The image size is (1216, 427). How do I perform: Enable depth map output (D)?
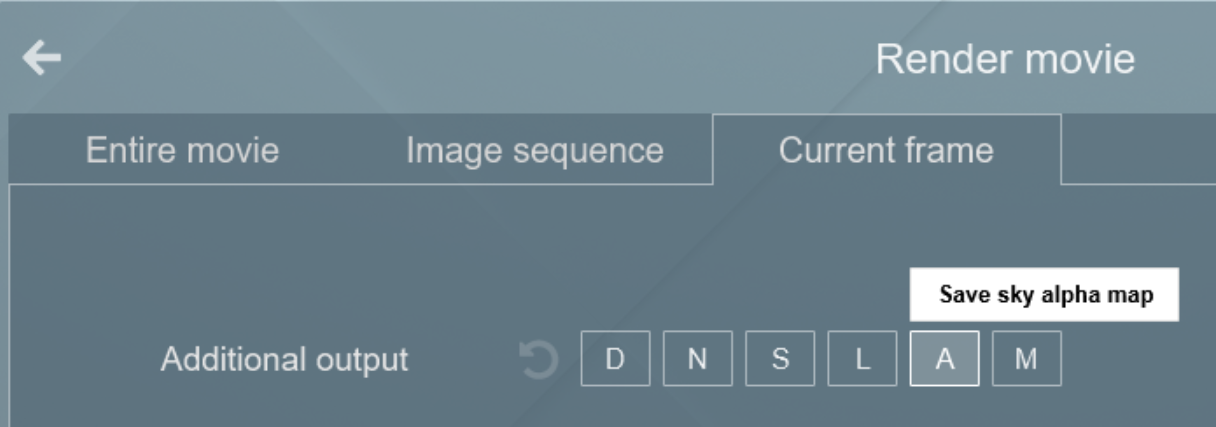pyautogui.click(x=615, y=359)
